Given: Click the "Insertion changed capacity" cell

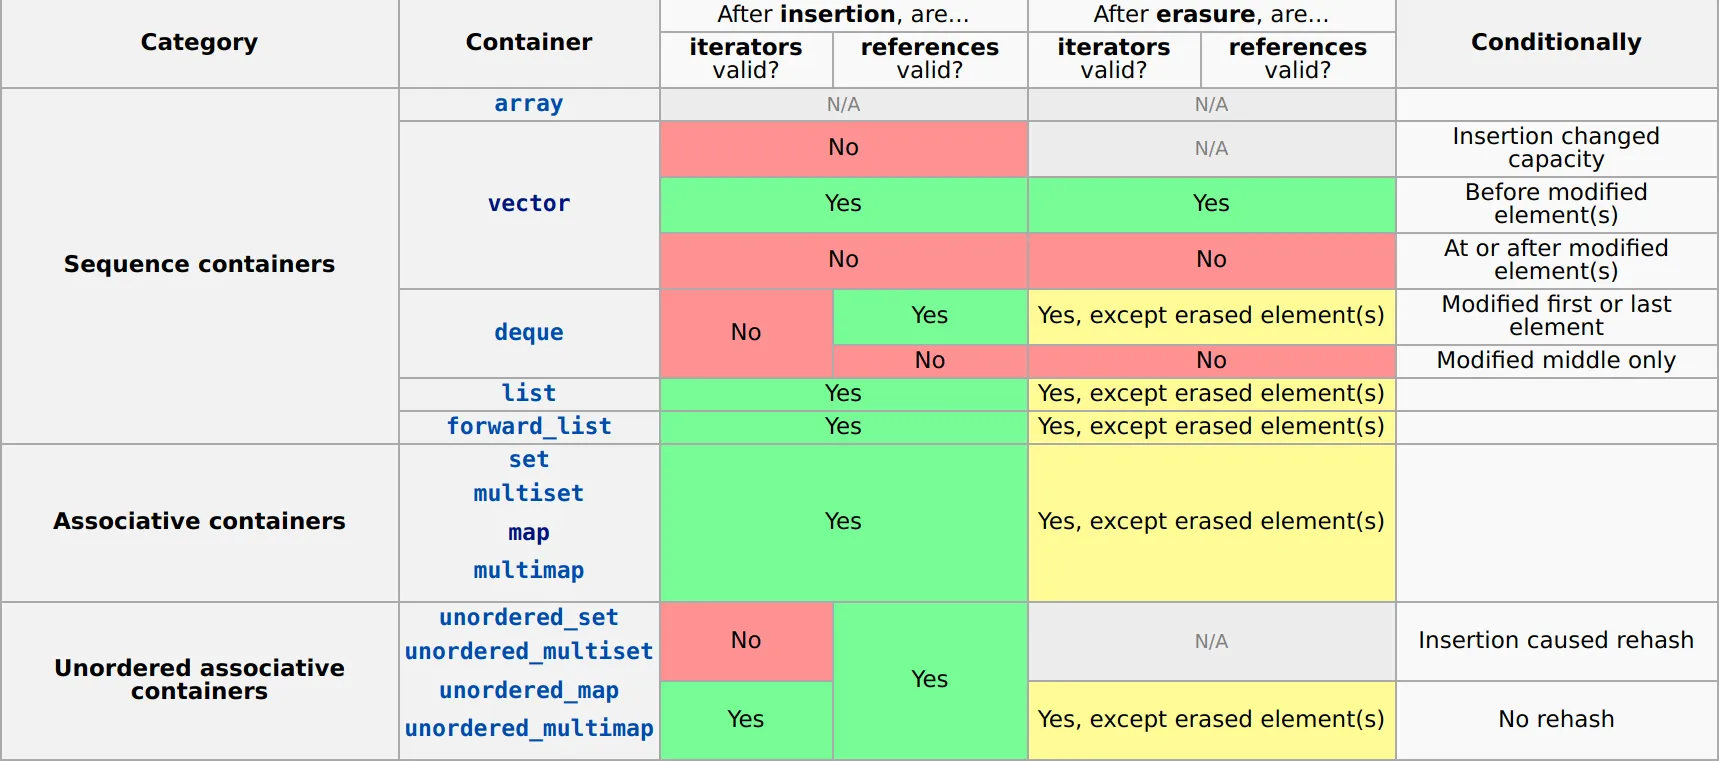Looking at the screenshot, I should (1555, 148).
